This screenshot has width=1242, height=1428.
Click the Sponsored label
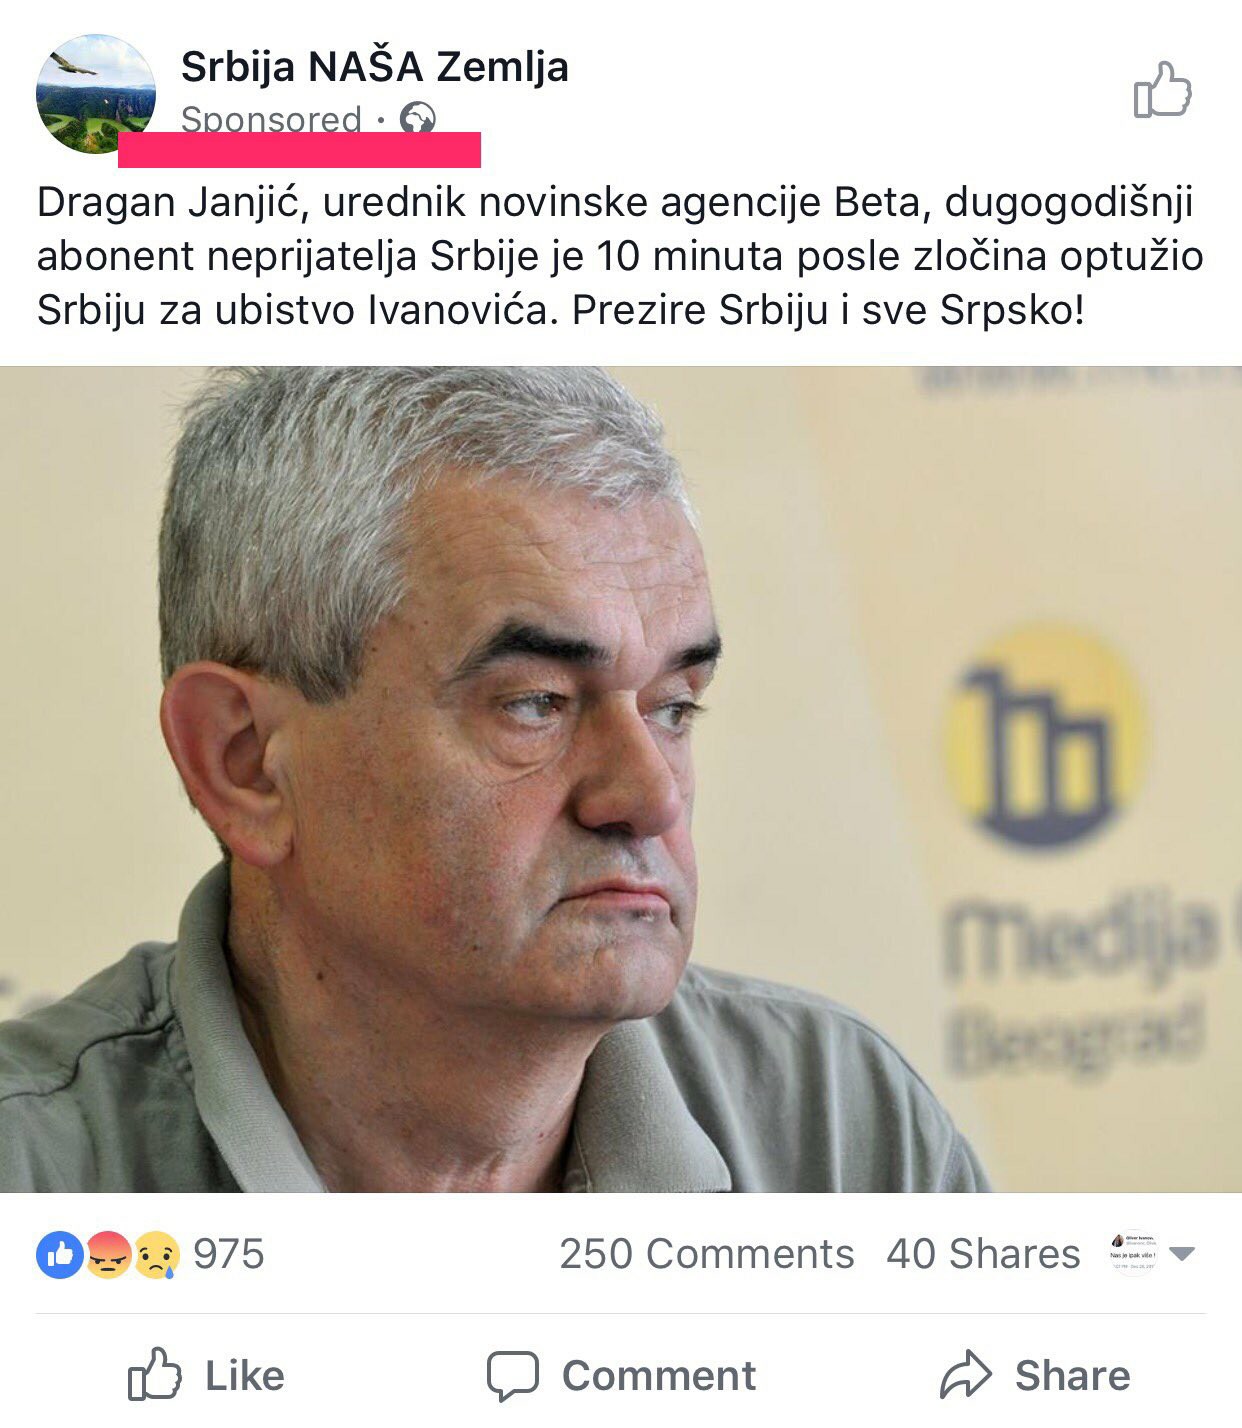pos(271,119)
